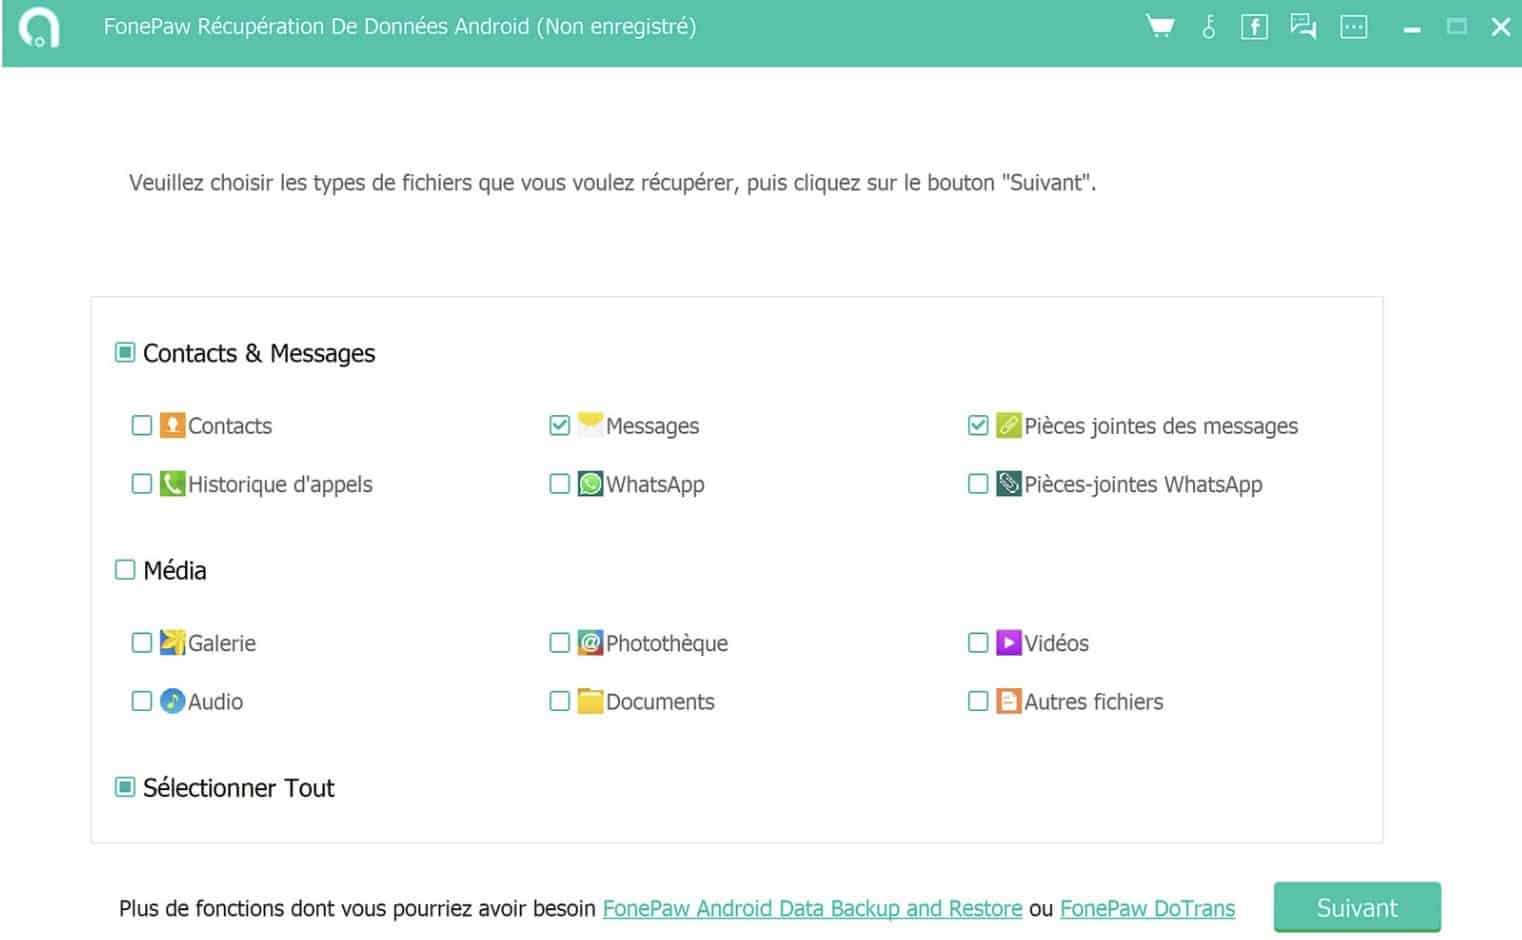
Task: Check the Média group checkbox
Action: tap(125, 570)
